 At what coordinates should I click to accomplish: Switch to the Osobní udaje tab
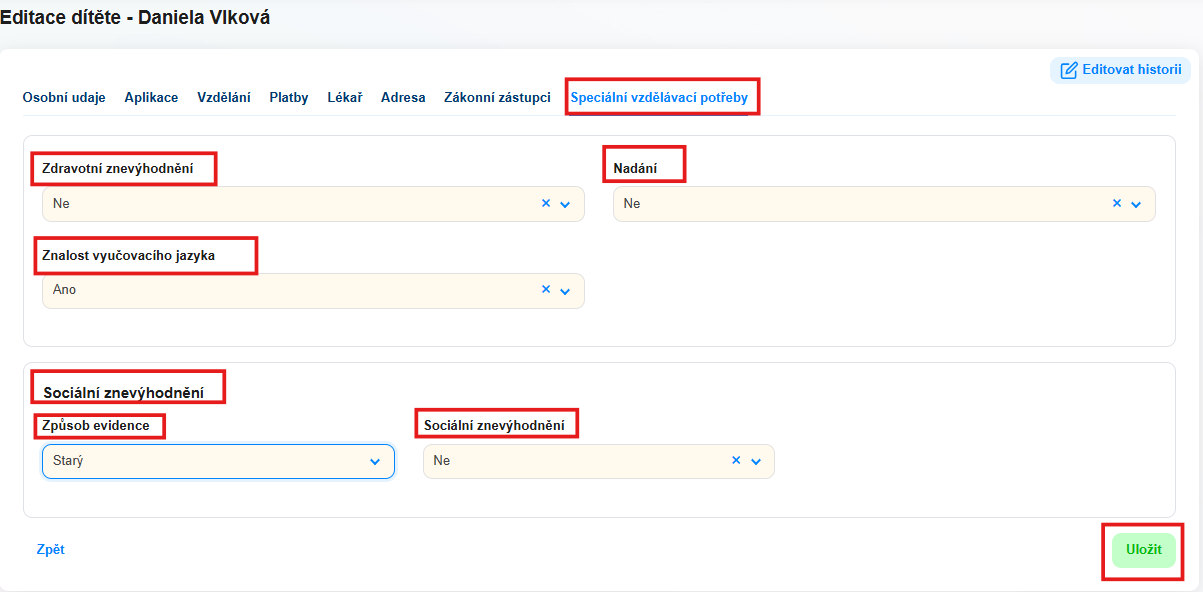(64, 98)
